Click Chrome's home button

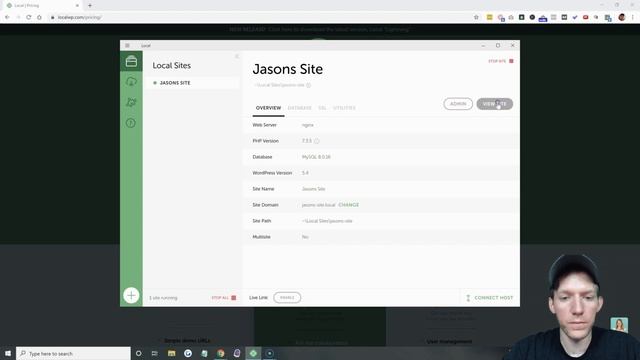(39, 17)
